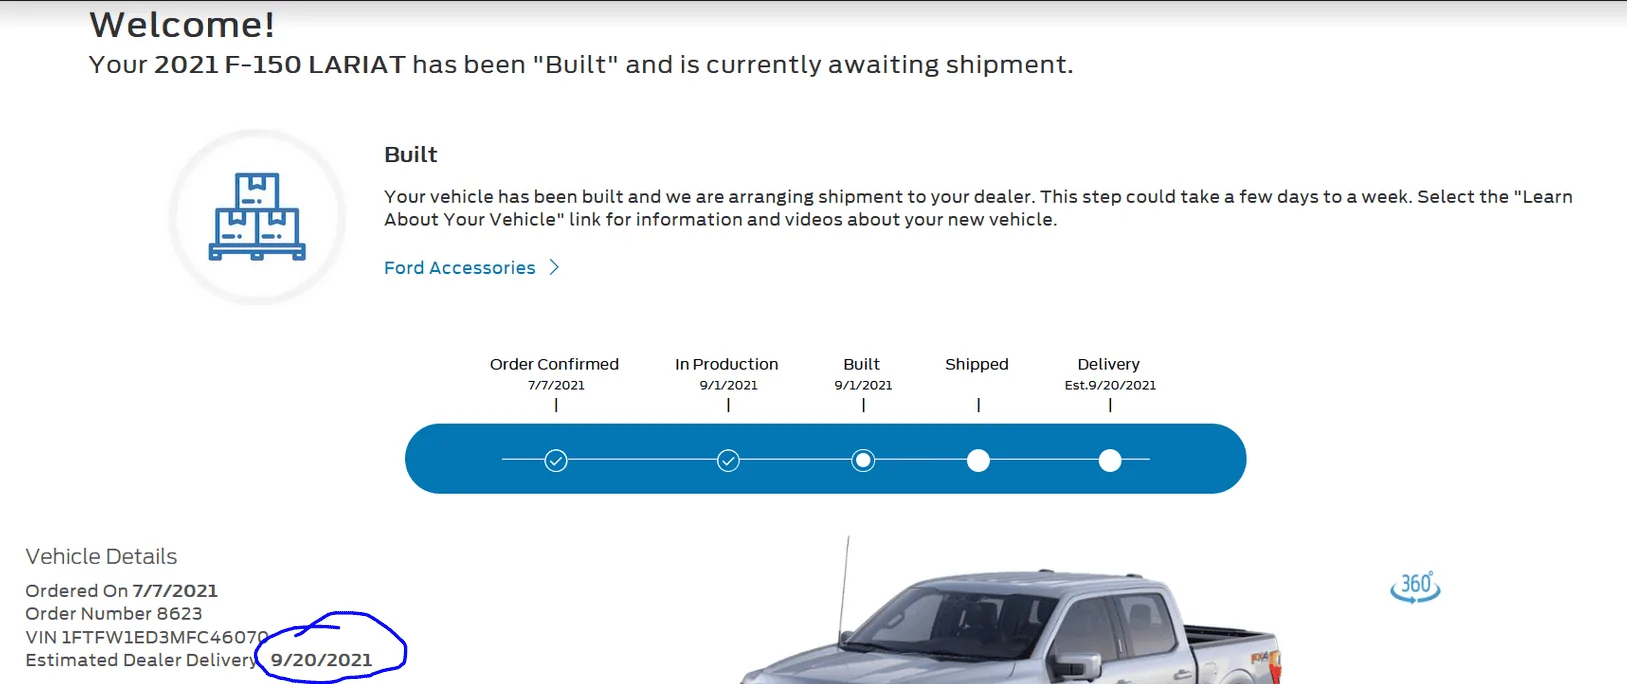Viewport: 1627px width, 684px height.
Task: Click the chevron arrow beside Ford Accessories
Action: [x=554, y=268]
